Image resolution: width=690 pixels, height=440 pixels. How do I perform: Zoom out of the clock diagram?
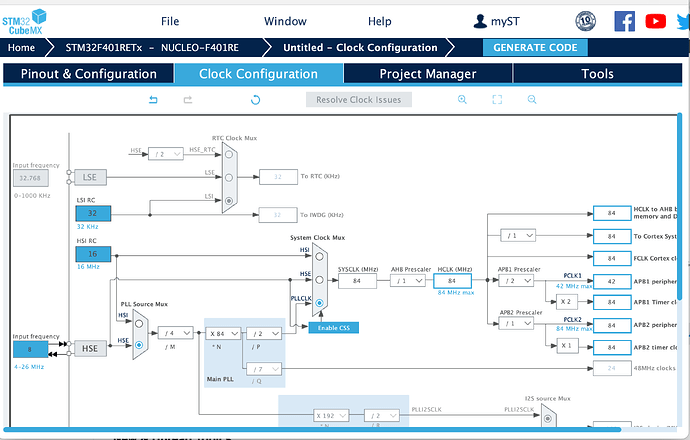coord(532,99)
